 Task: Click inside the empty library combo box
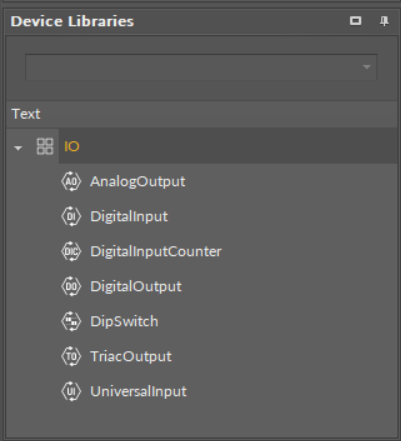201,67
